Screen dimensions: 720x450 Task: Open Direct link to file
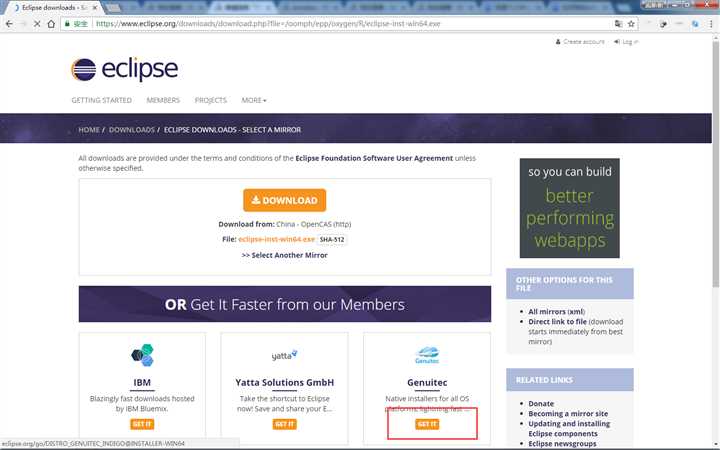click(x=557, y=321)
